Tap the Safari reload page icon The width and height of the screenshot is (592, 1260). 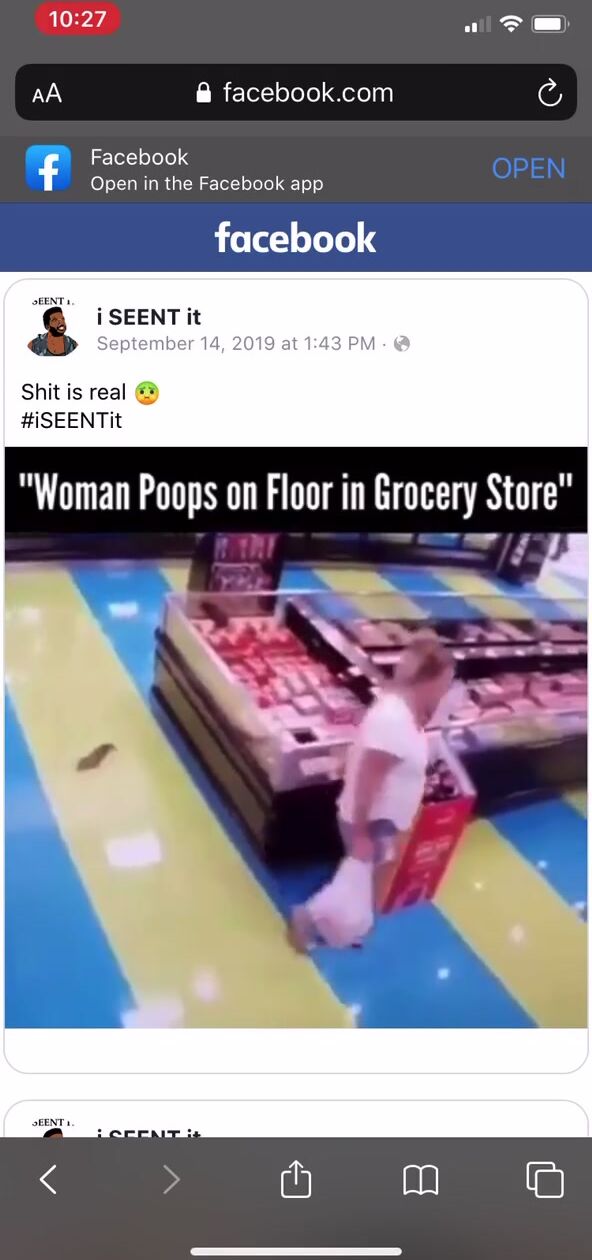click(549, 94)
